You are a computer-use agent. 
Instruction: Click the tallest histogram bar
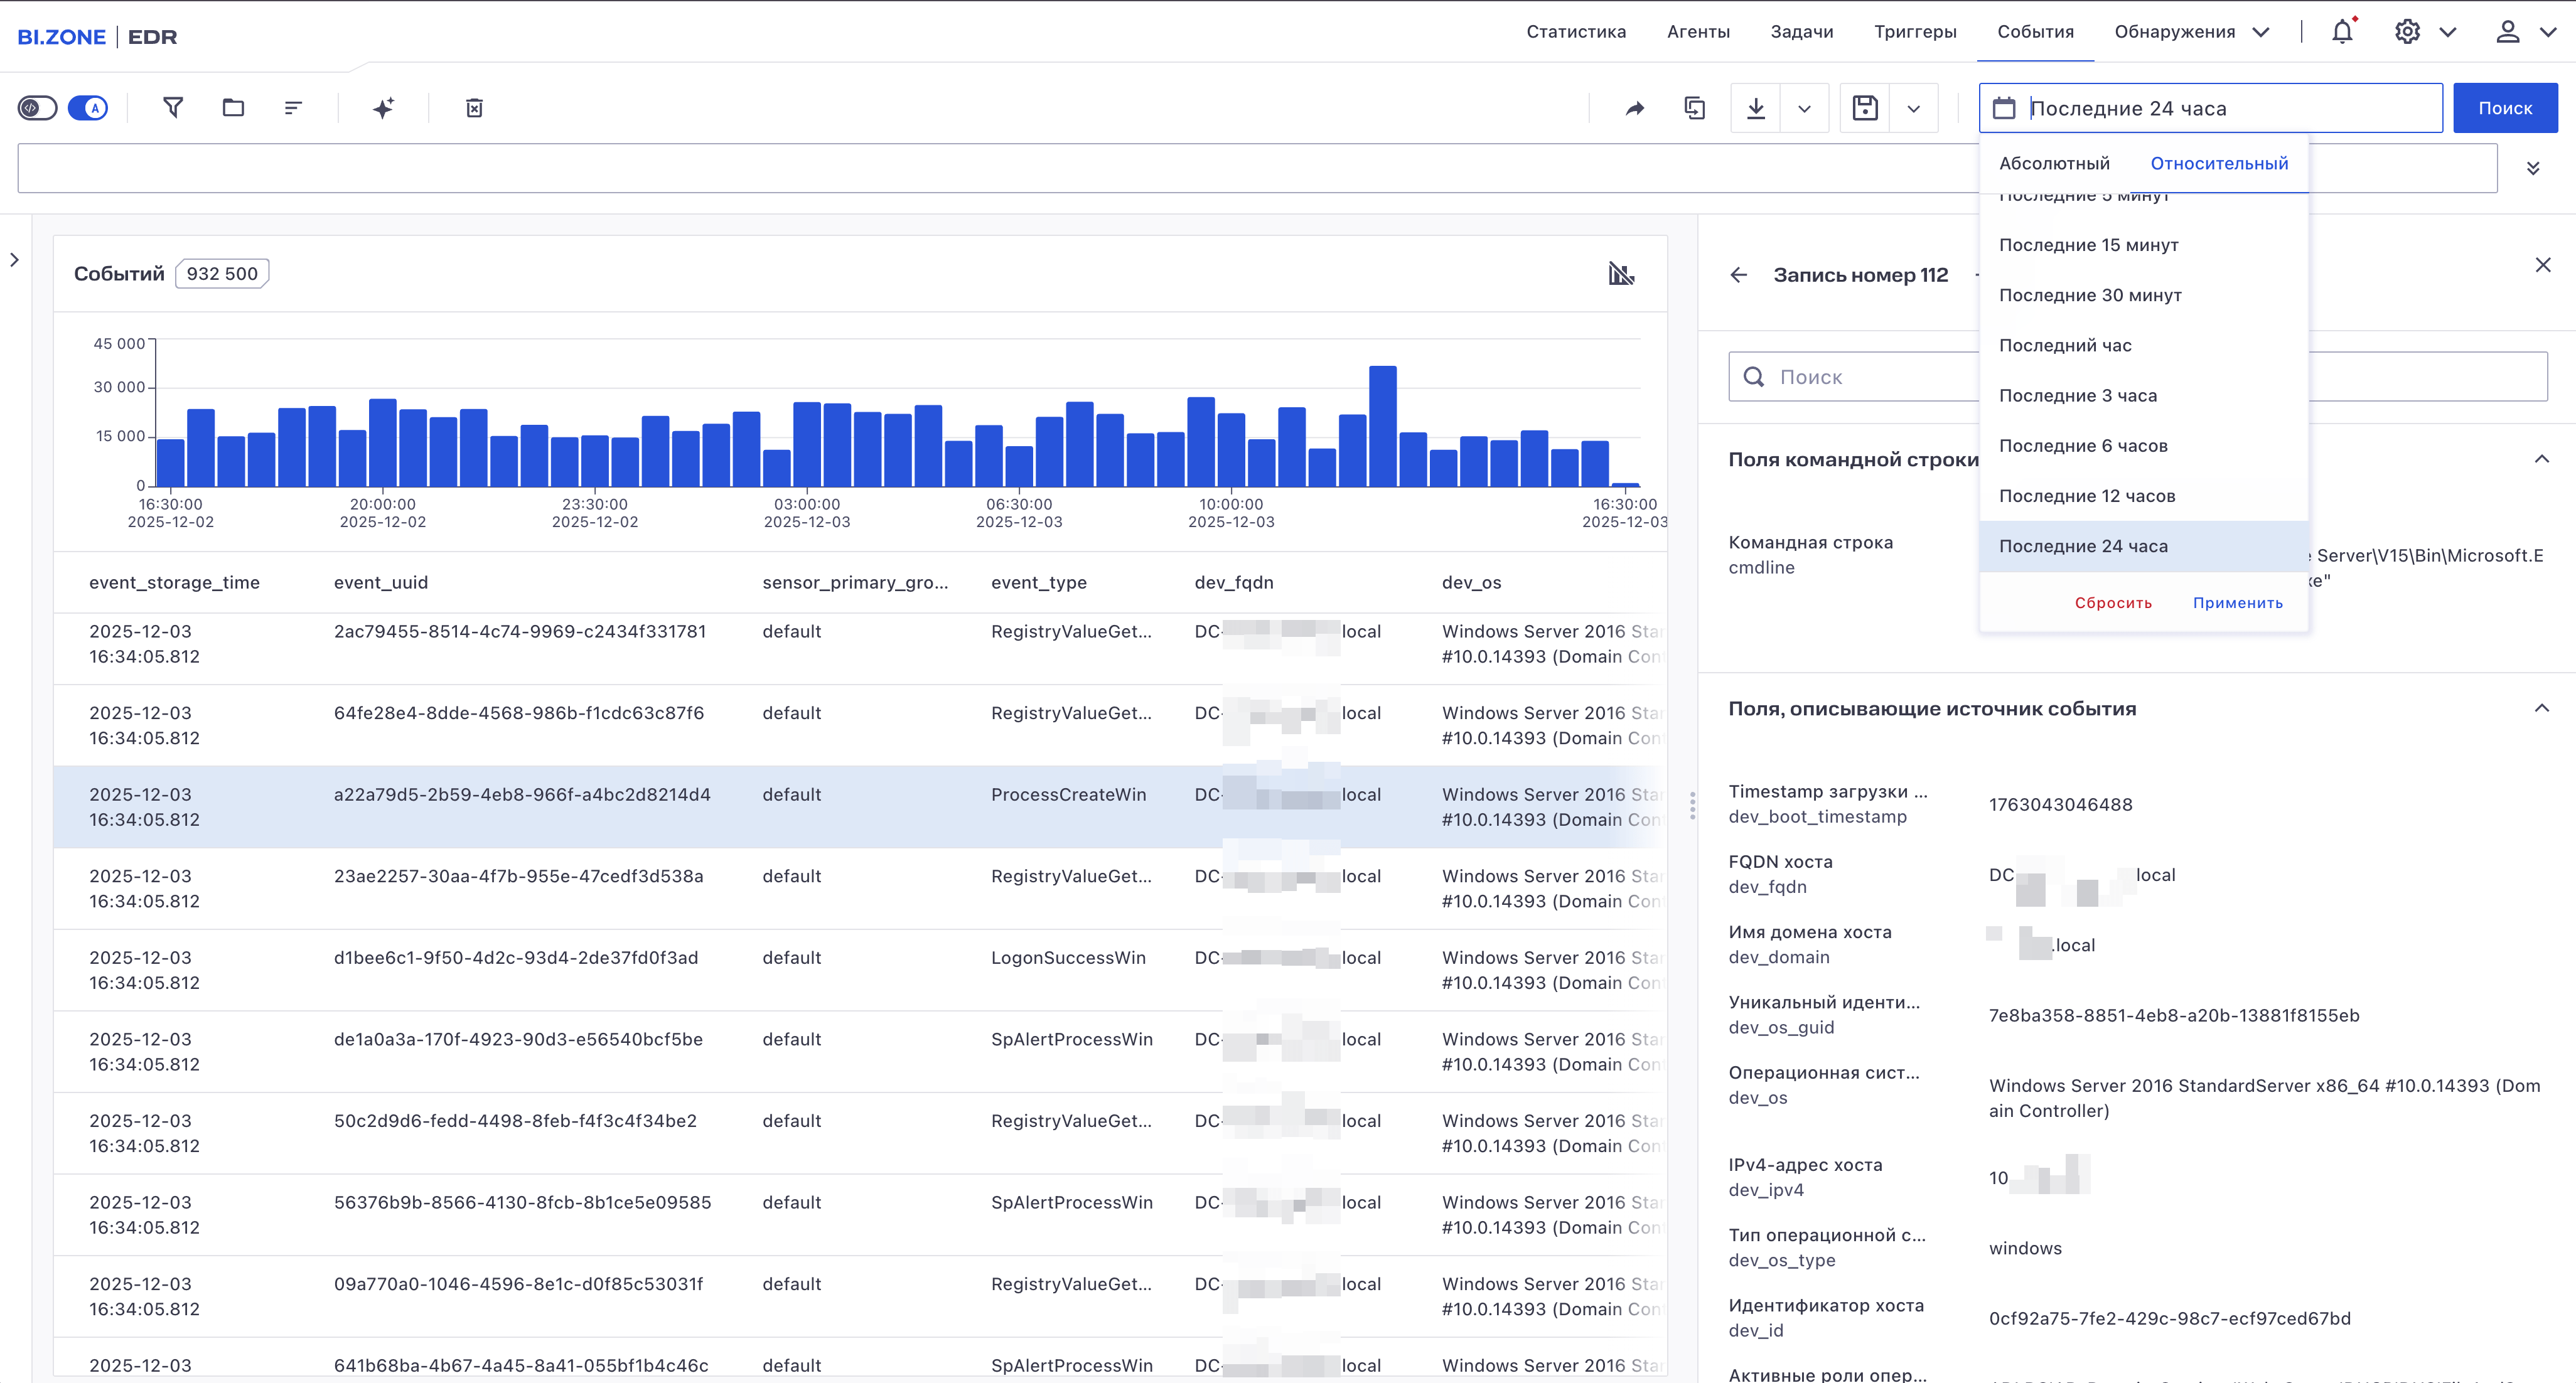(1382, 426)
